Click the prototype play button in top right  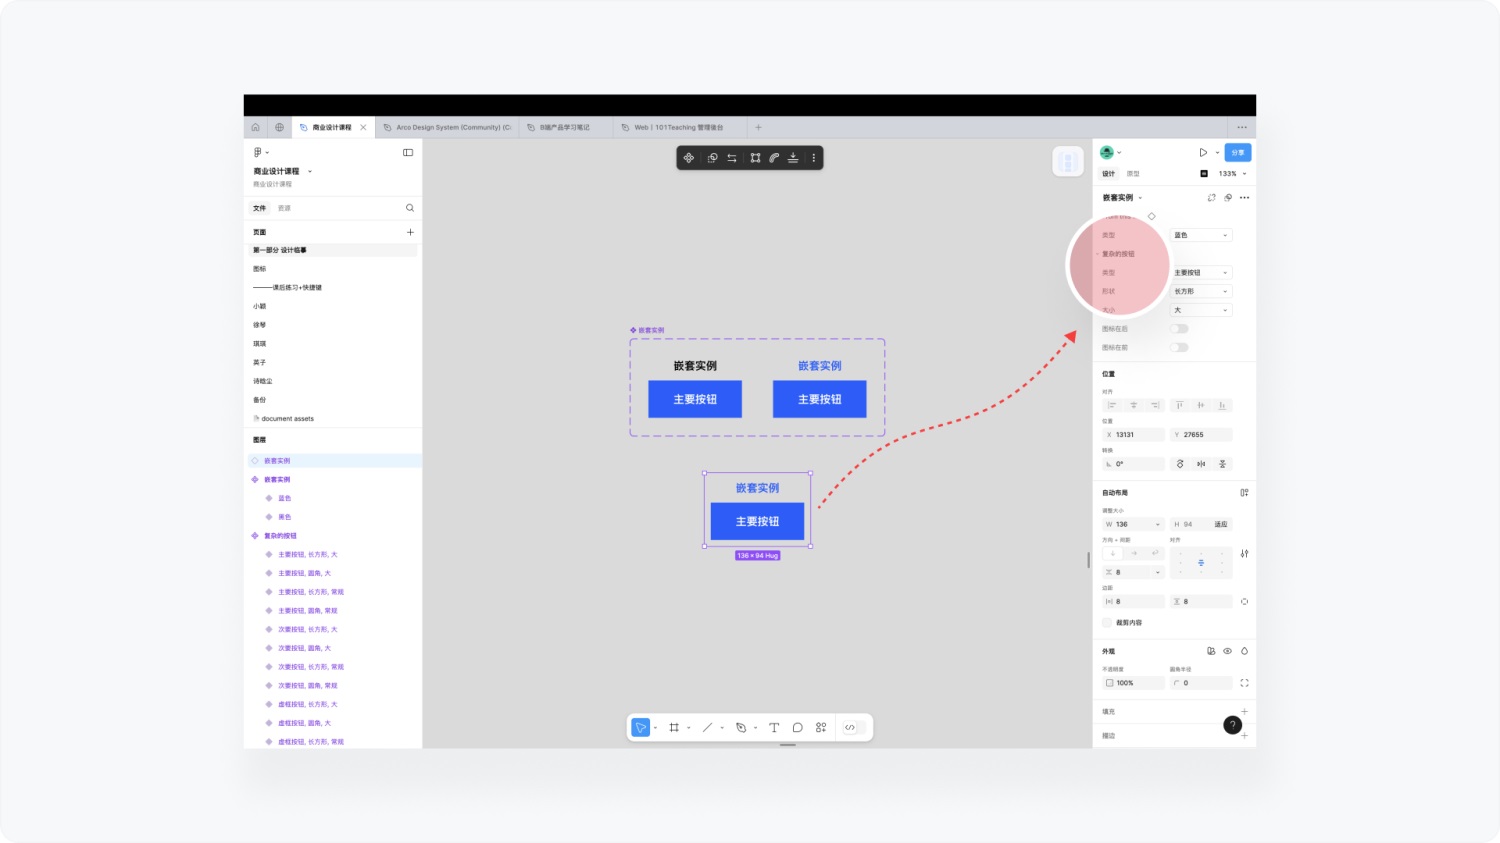point(1204,152)
